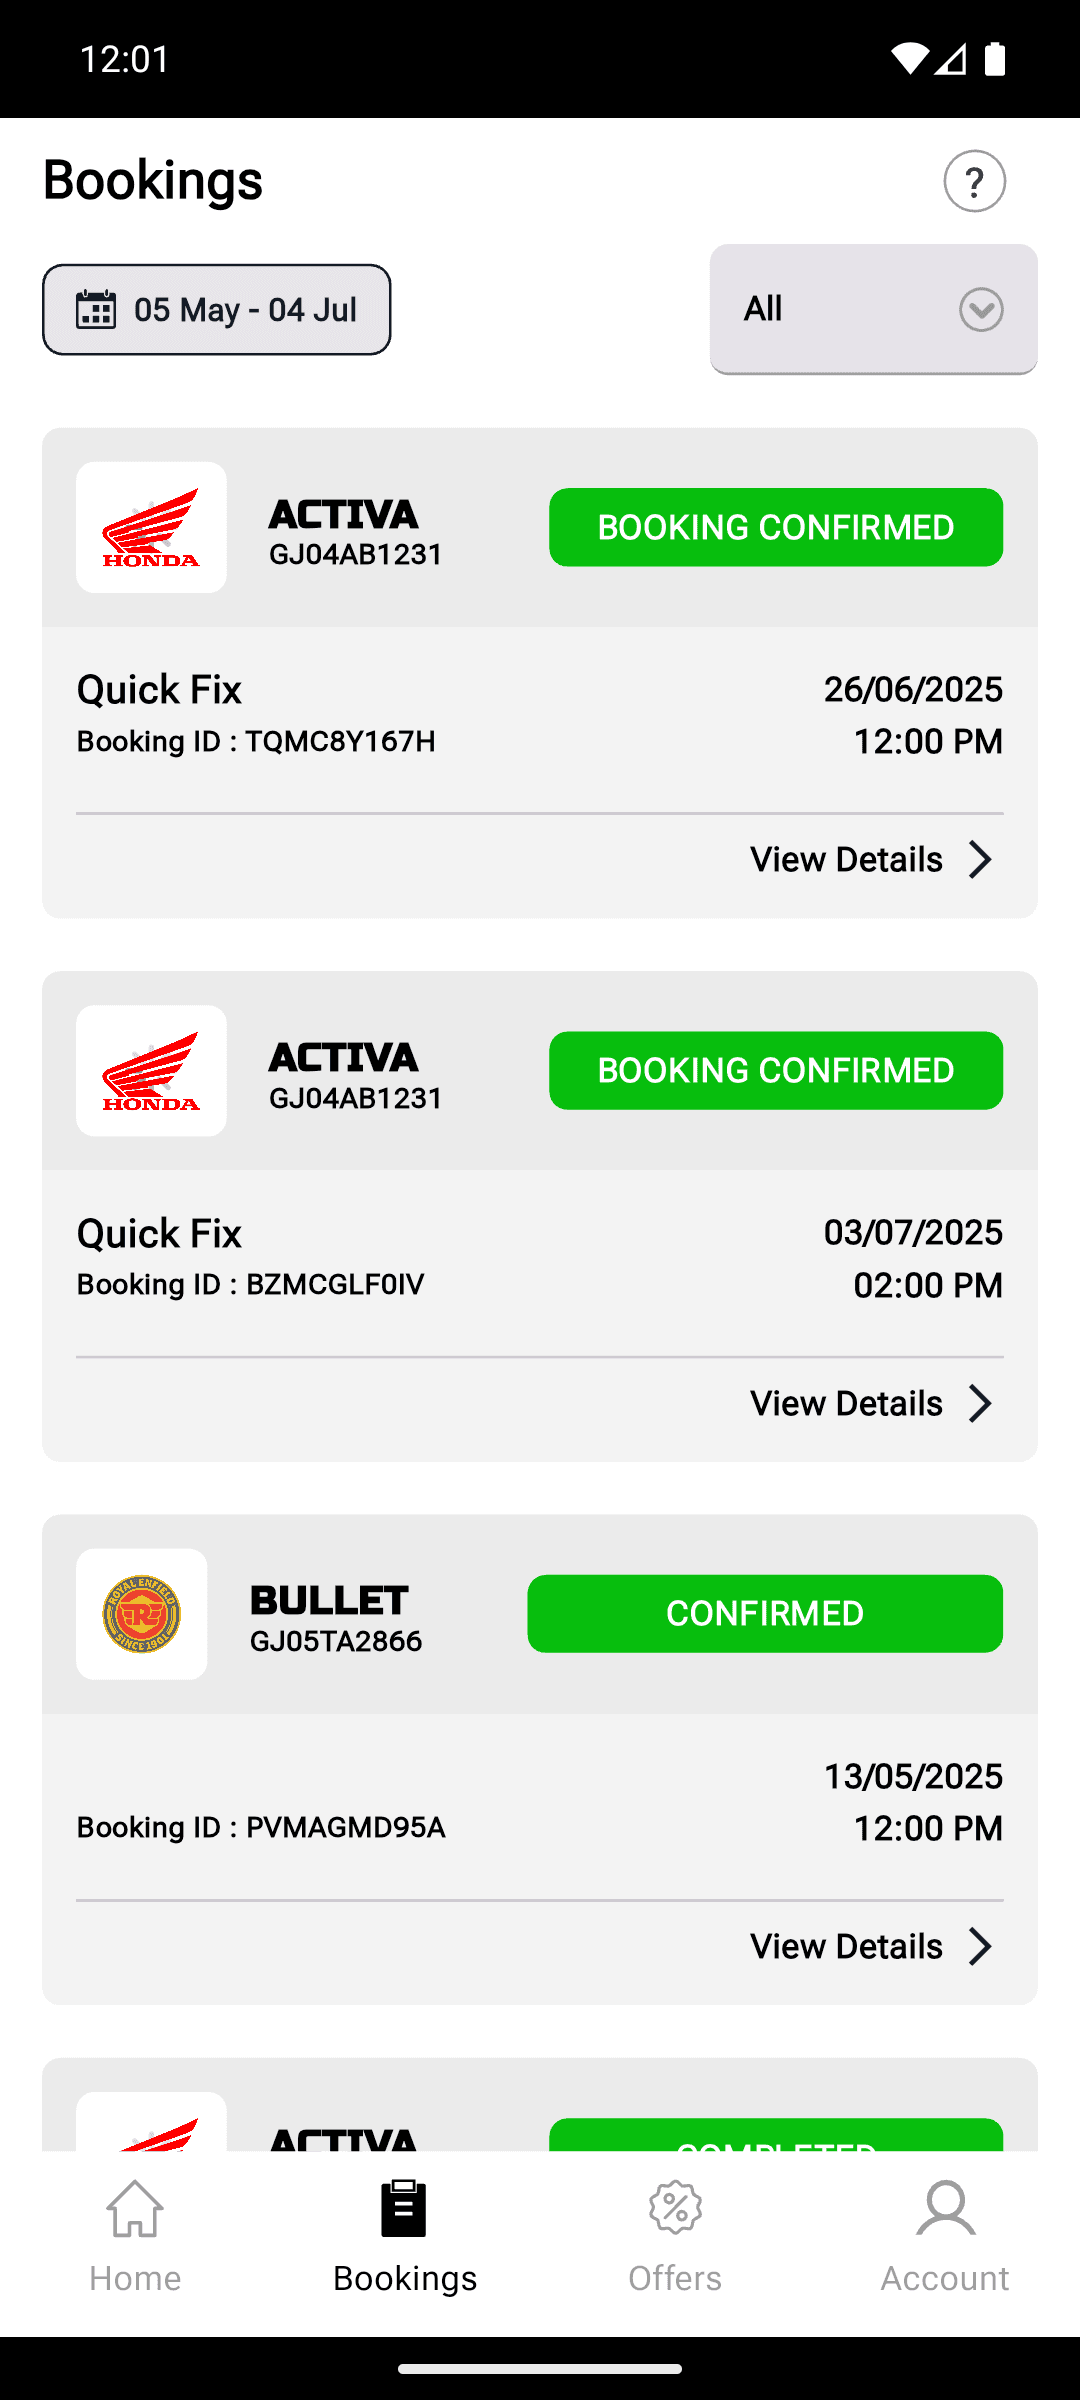The width and height of the screenshot is (1080, 2400).
Task: Click the CONFIRMED badge on Bullet card
Action: [x=765, y=1613]
